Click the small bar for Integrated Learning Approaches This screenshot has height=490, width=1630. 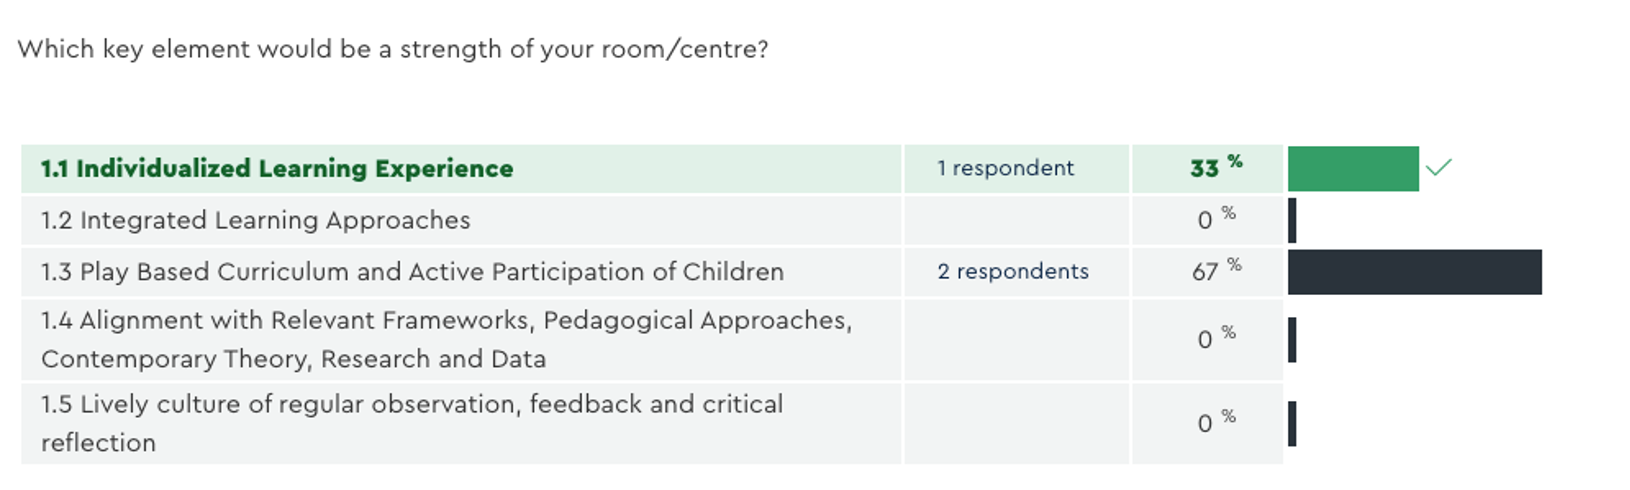click(1292, 220)
